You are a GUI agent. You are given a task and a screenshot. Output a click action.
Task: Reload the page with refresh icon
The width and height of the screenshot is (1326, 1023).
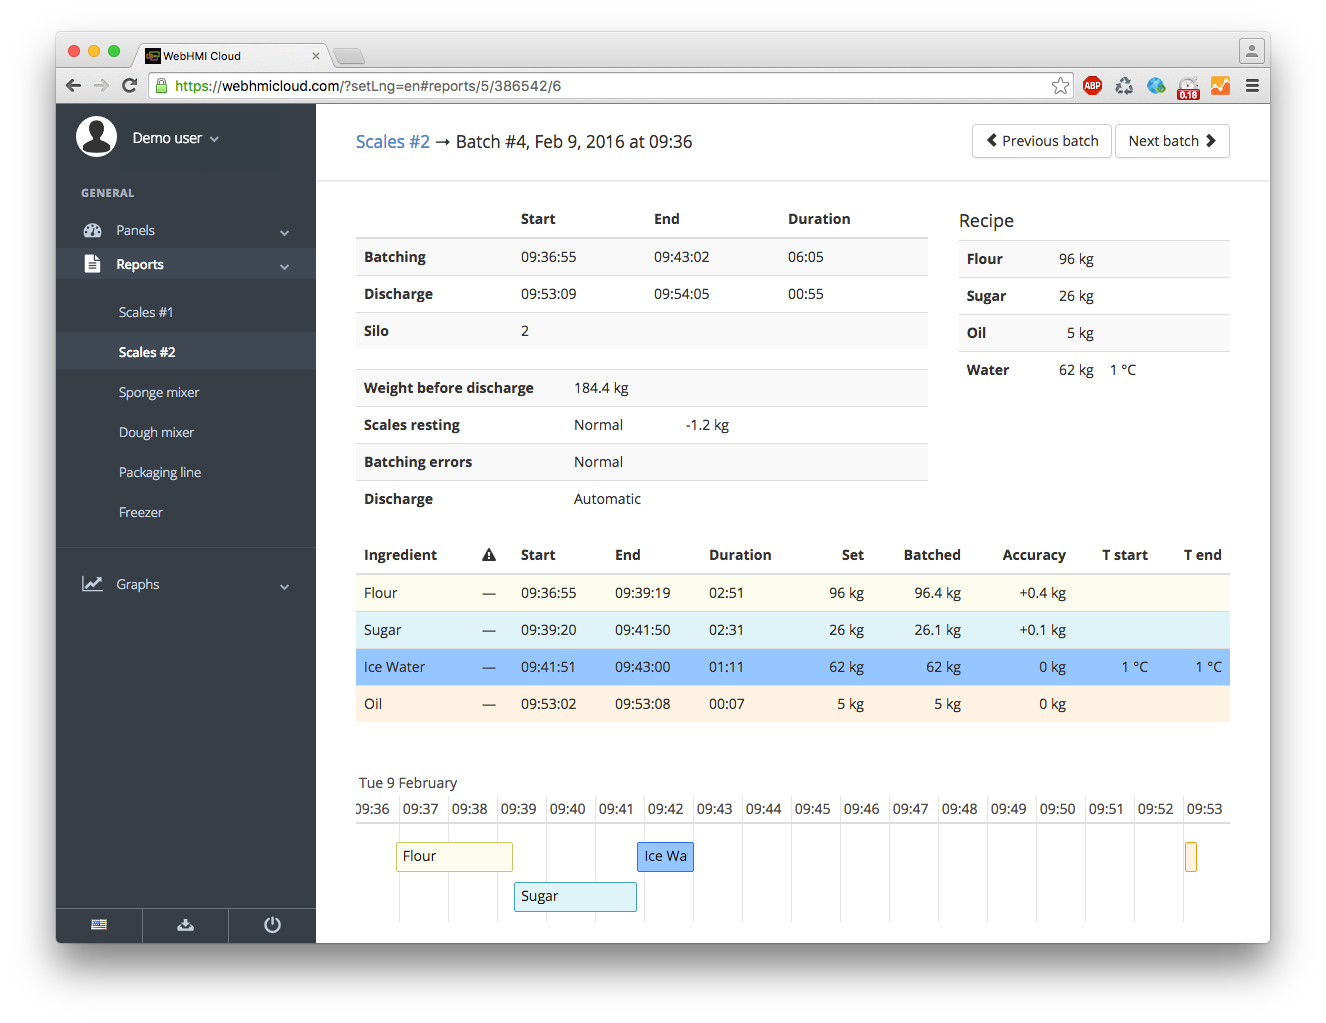coord(129,86)
